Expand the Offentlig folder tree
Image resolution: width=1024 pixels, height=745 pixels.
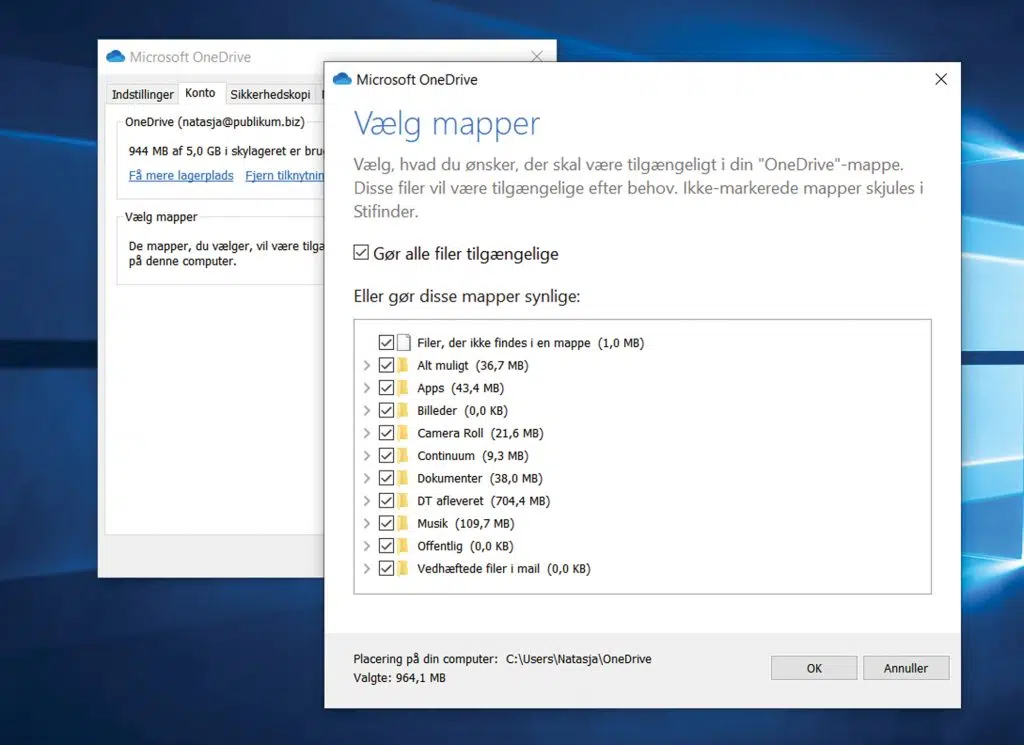pyautogui.click(x=367, y=546)
